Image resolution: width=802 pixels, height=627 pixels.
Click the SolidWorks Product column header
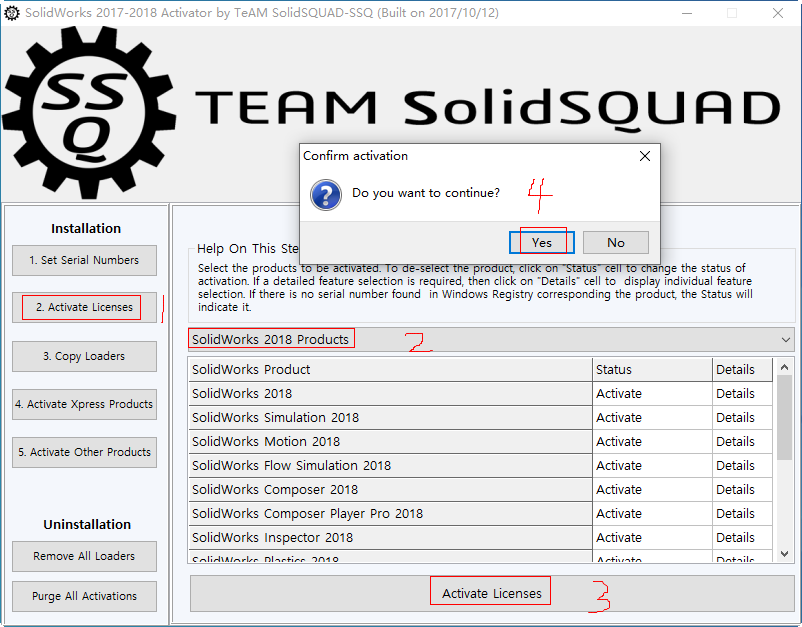[x=390, y=370]
